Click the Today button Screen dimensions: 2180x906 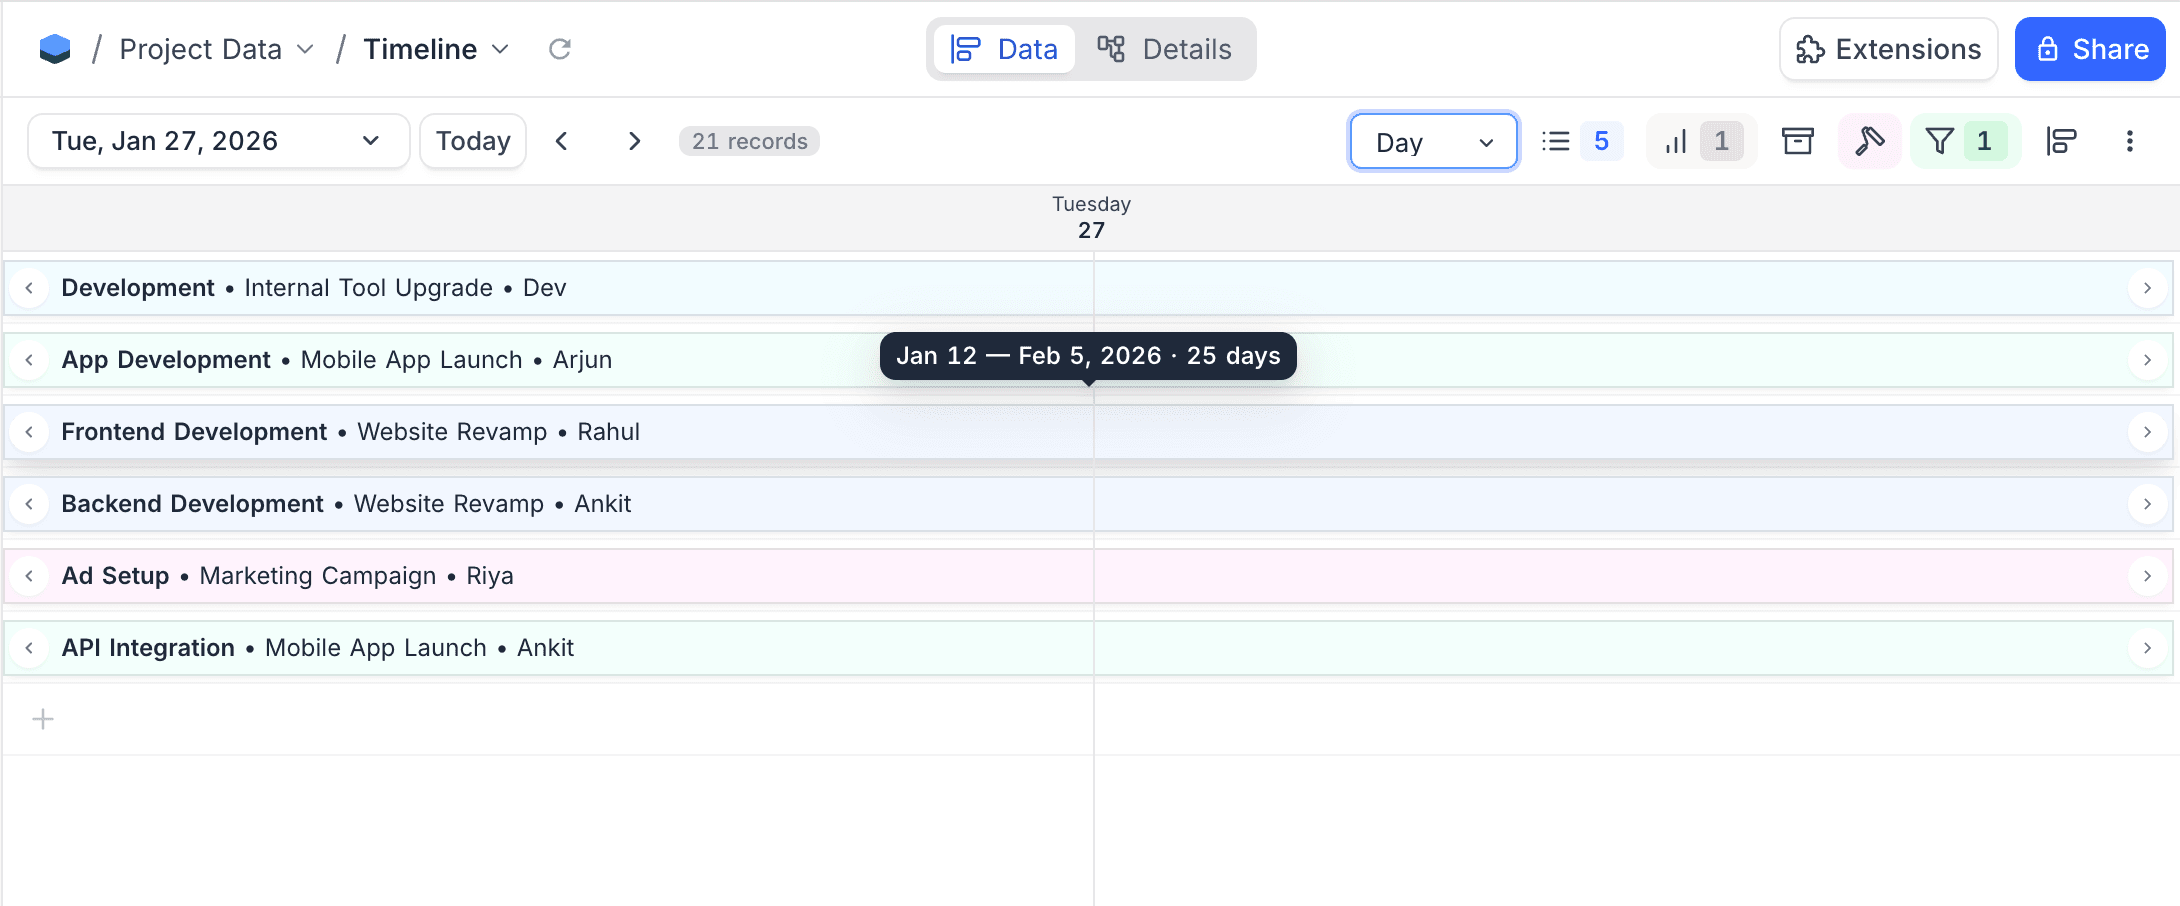pos(473,141)
